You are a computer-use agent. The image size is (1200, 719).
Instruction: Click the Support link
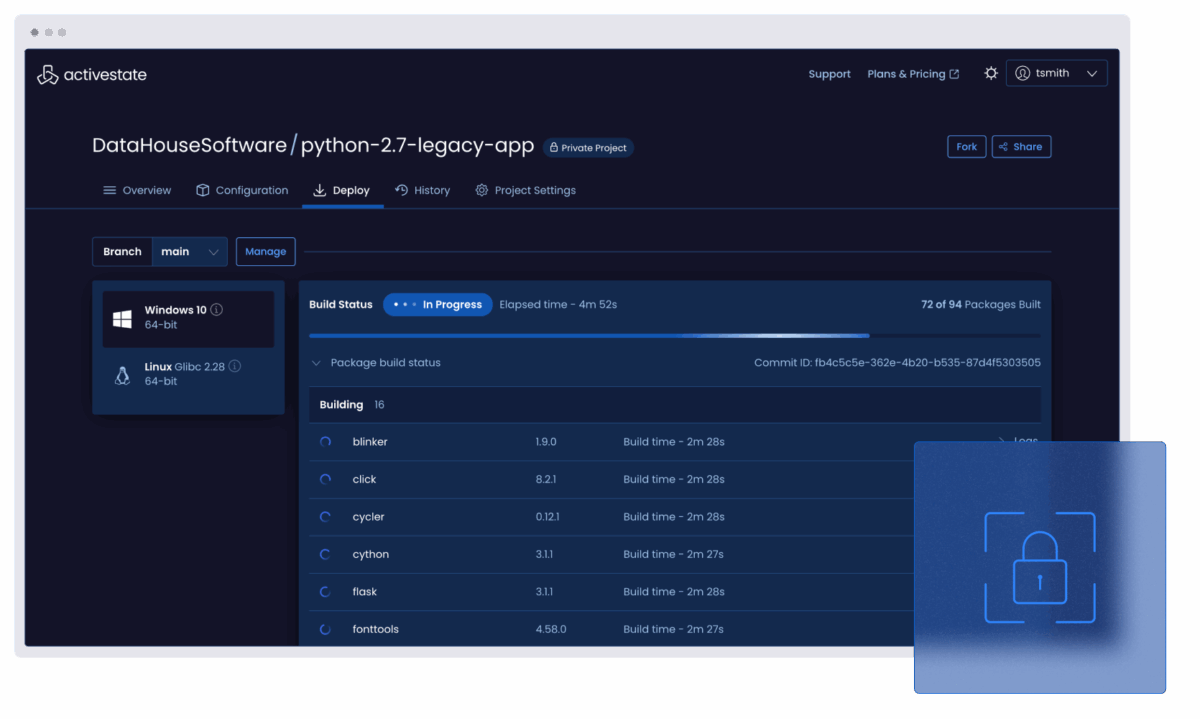point(829,74)
